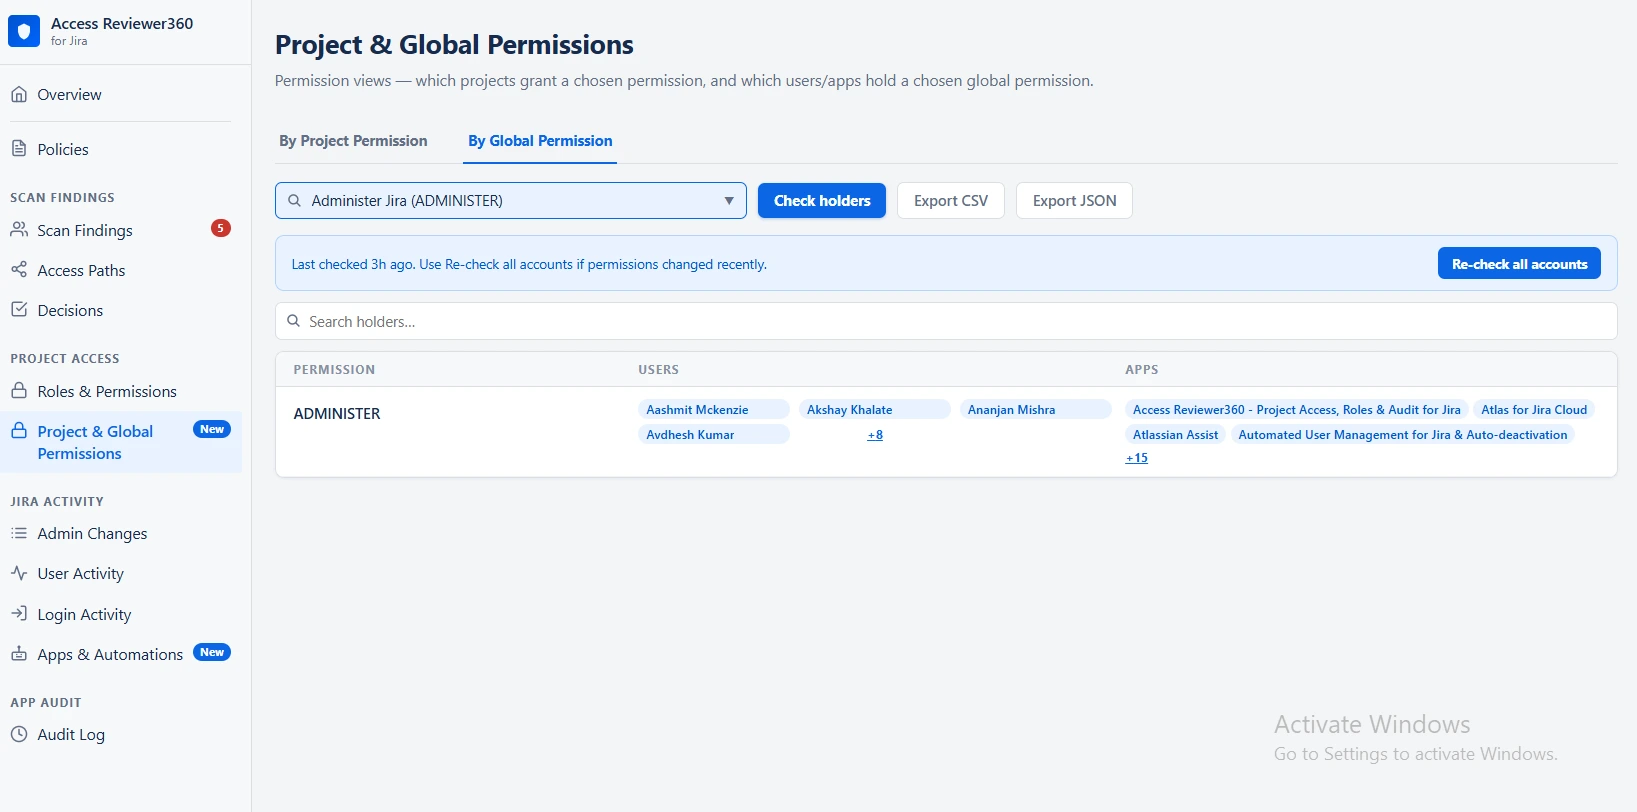Viewport: 1637px width, 812px height.
Task: Click the ADMINISTER permission row label
Action: pos(337,413)
